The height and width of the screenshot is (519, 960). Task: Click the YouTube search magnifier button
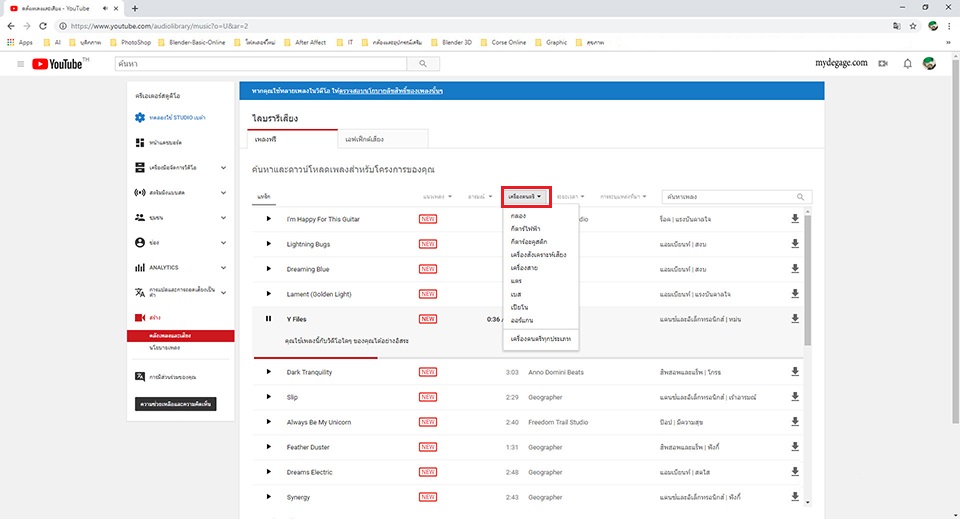click(x=423, y=64)
